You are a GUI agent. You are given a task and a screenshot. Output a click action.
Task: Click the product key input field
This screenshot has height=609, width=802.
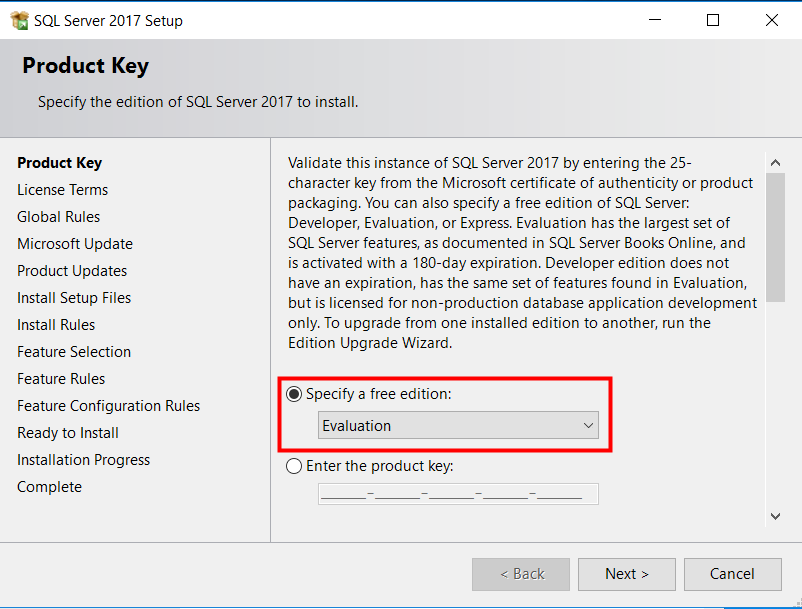(x=458, y=493)
